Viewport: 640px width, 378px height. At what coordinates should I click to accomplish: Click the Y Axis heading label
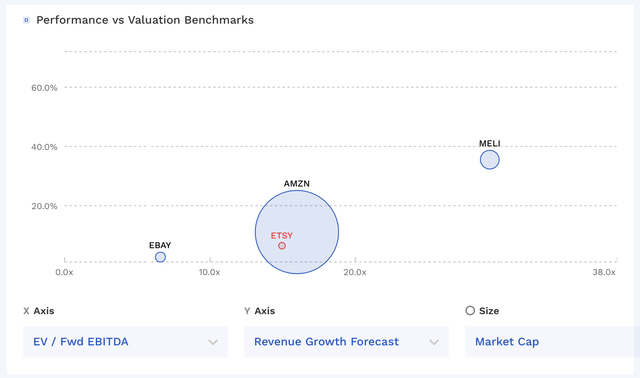click(260, 311)
